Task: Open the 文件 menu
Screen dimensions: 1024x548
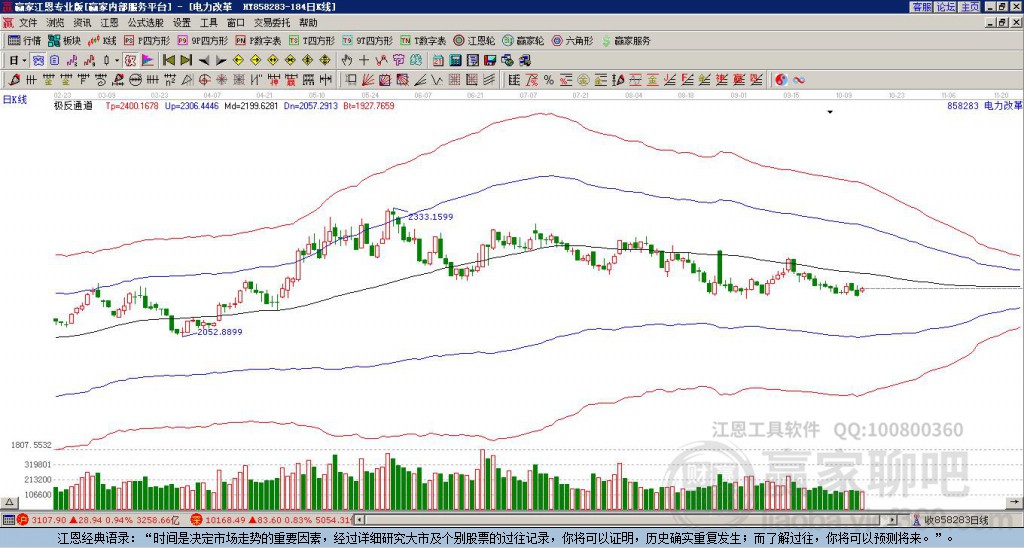Action: click(x=28, y=23)
